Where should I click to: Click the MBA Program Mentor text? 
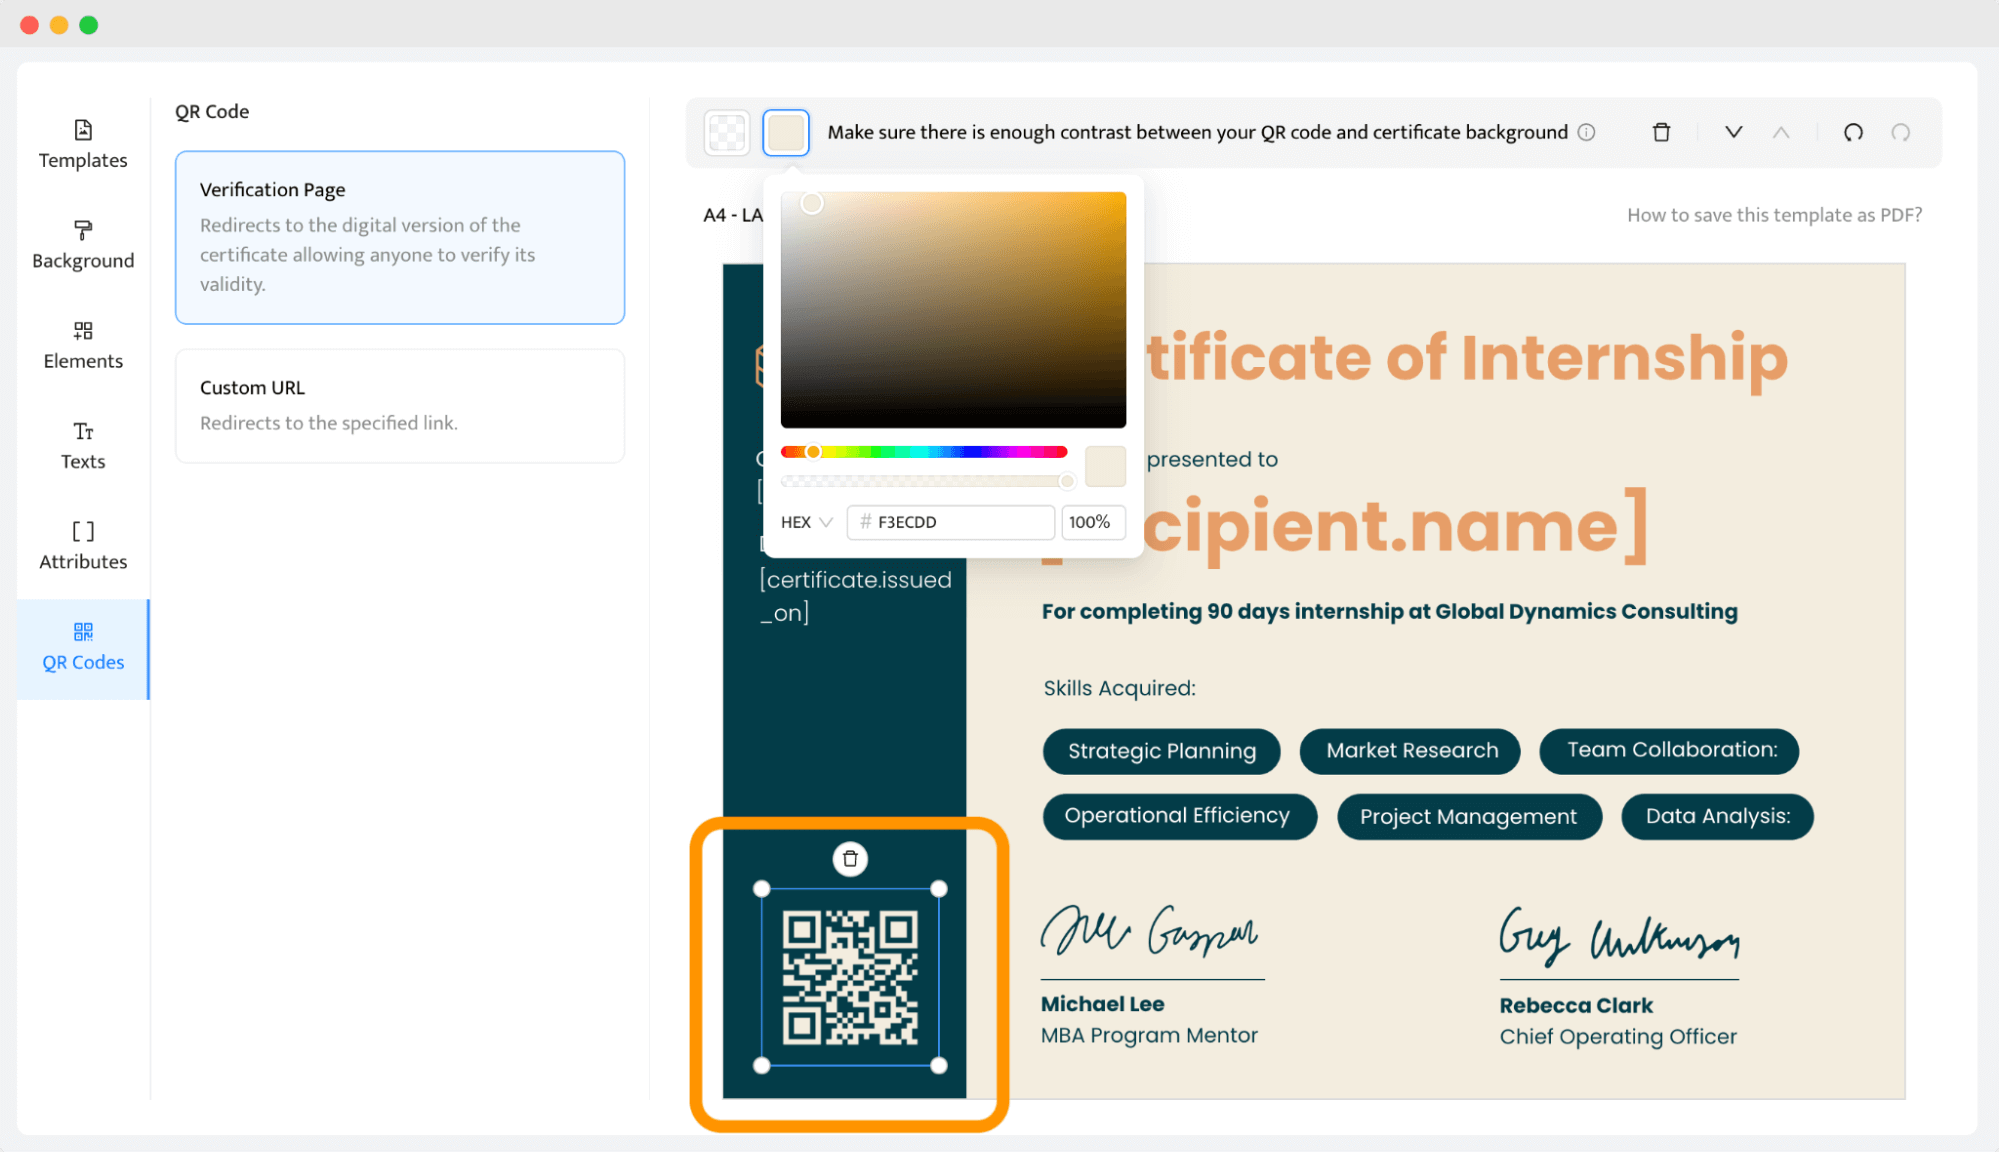click(x=1149, y=1036)
